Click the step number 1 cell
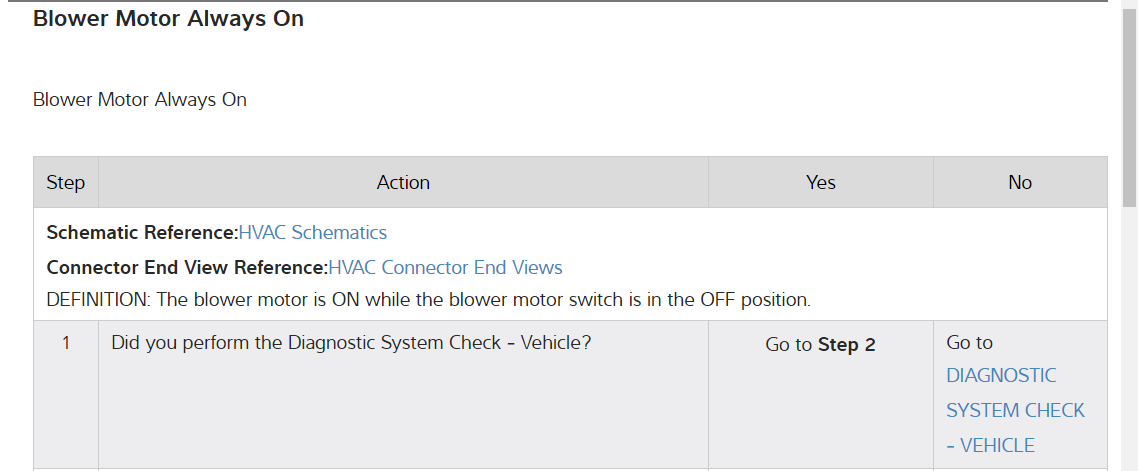Image resolution: width=1140 pixels, height=471 pixels. coord(66,343)
